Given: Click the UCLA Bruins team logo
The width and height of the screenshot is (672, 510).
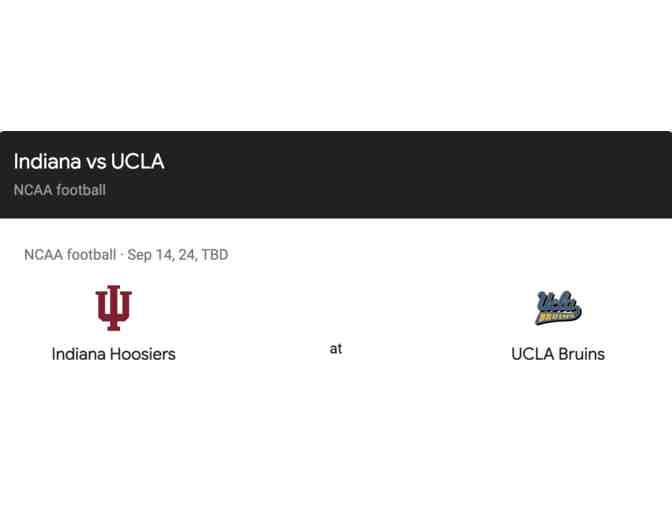Looking at the screenshot, I should [x=558, y=308].
